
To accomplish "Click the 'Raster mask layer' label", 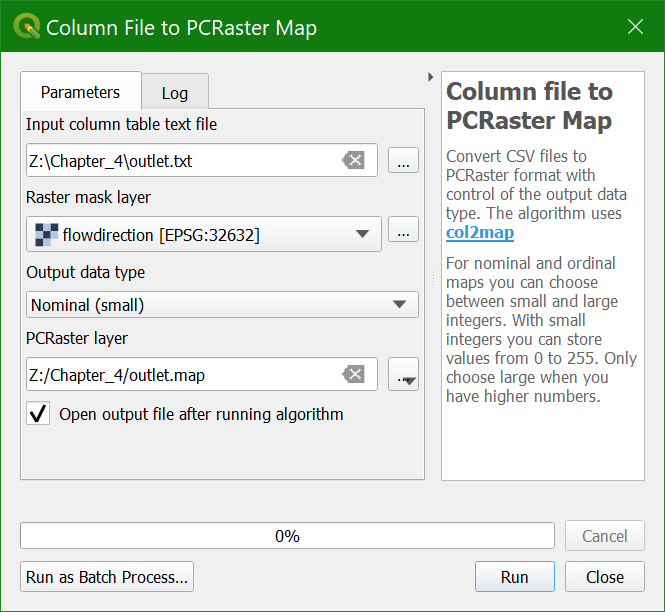I will click(x=88, y=197).
